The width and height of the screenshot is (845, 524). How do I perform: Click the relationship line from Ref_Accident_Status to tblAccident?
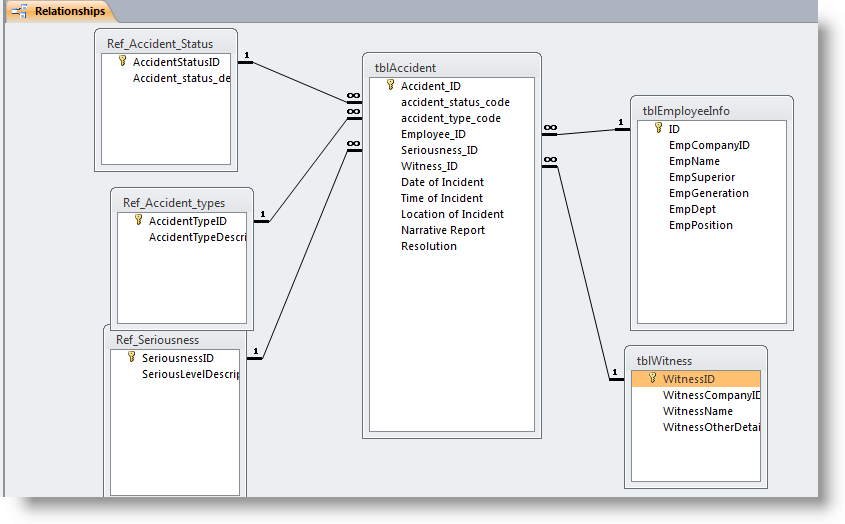point(300,82)
